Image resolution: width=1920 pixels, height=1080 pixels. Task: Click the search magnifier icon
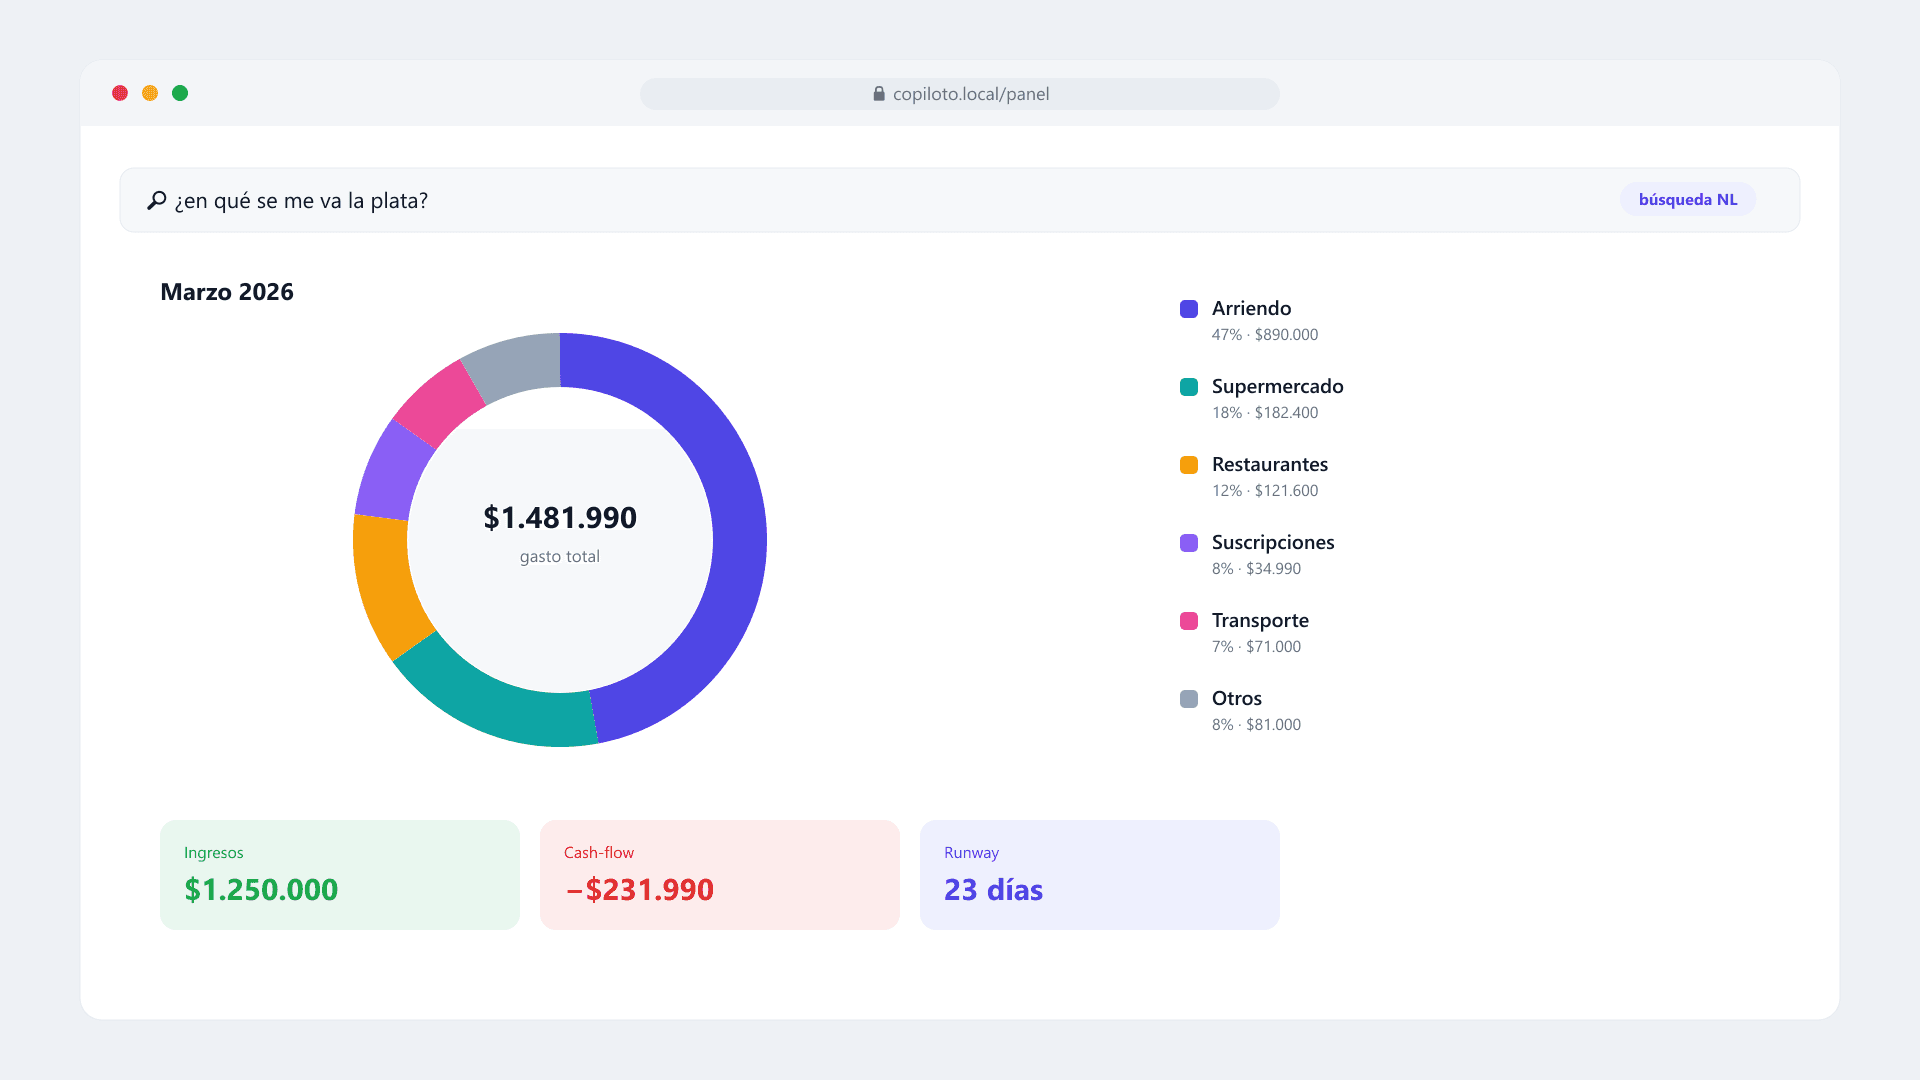(x=157, y=201)
